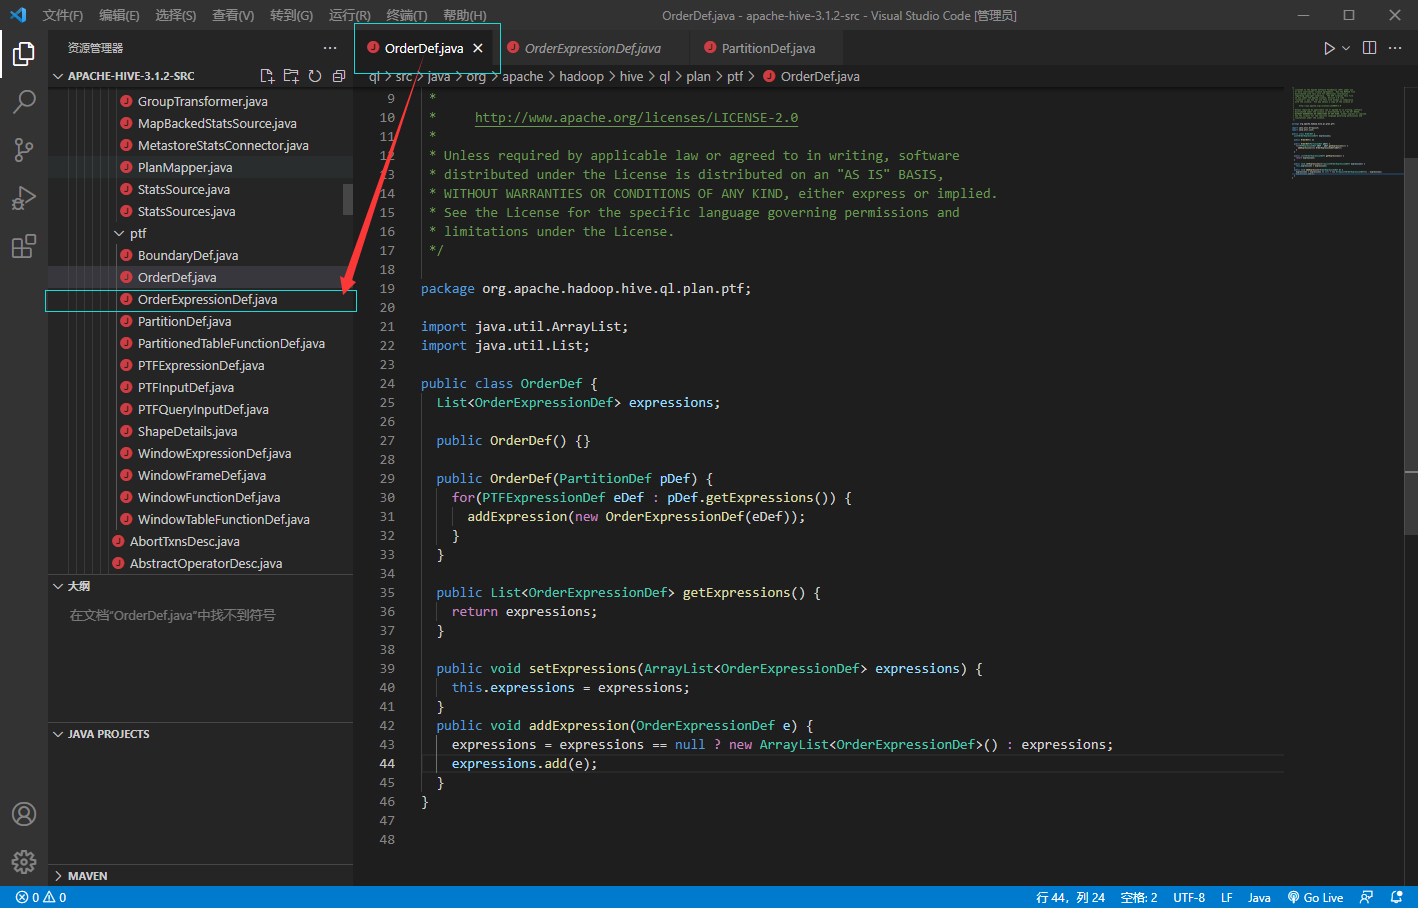Change language mode Java
The width and height of the screenshot is (1418, 908).
(x=1259, y=898)
